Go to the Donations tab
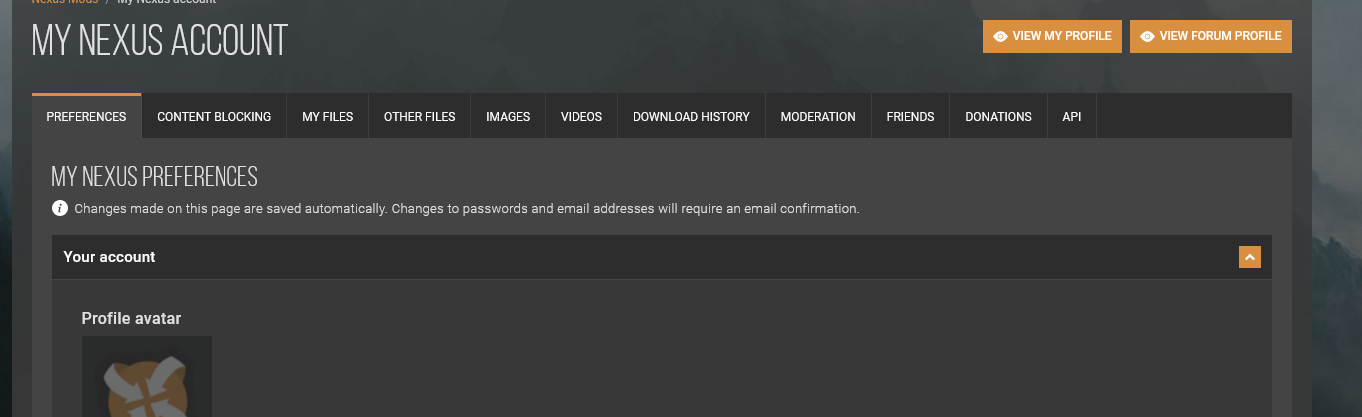The height and width of the screenshot is (417, 1362). (998, 116)
